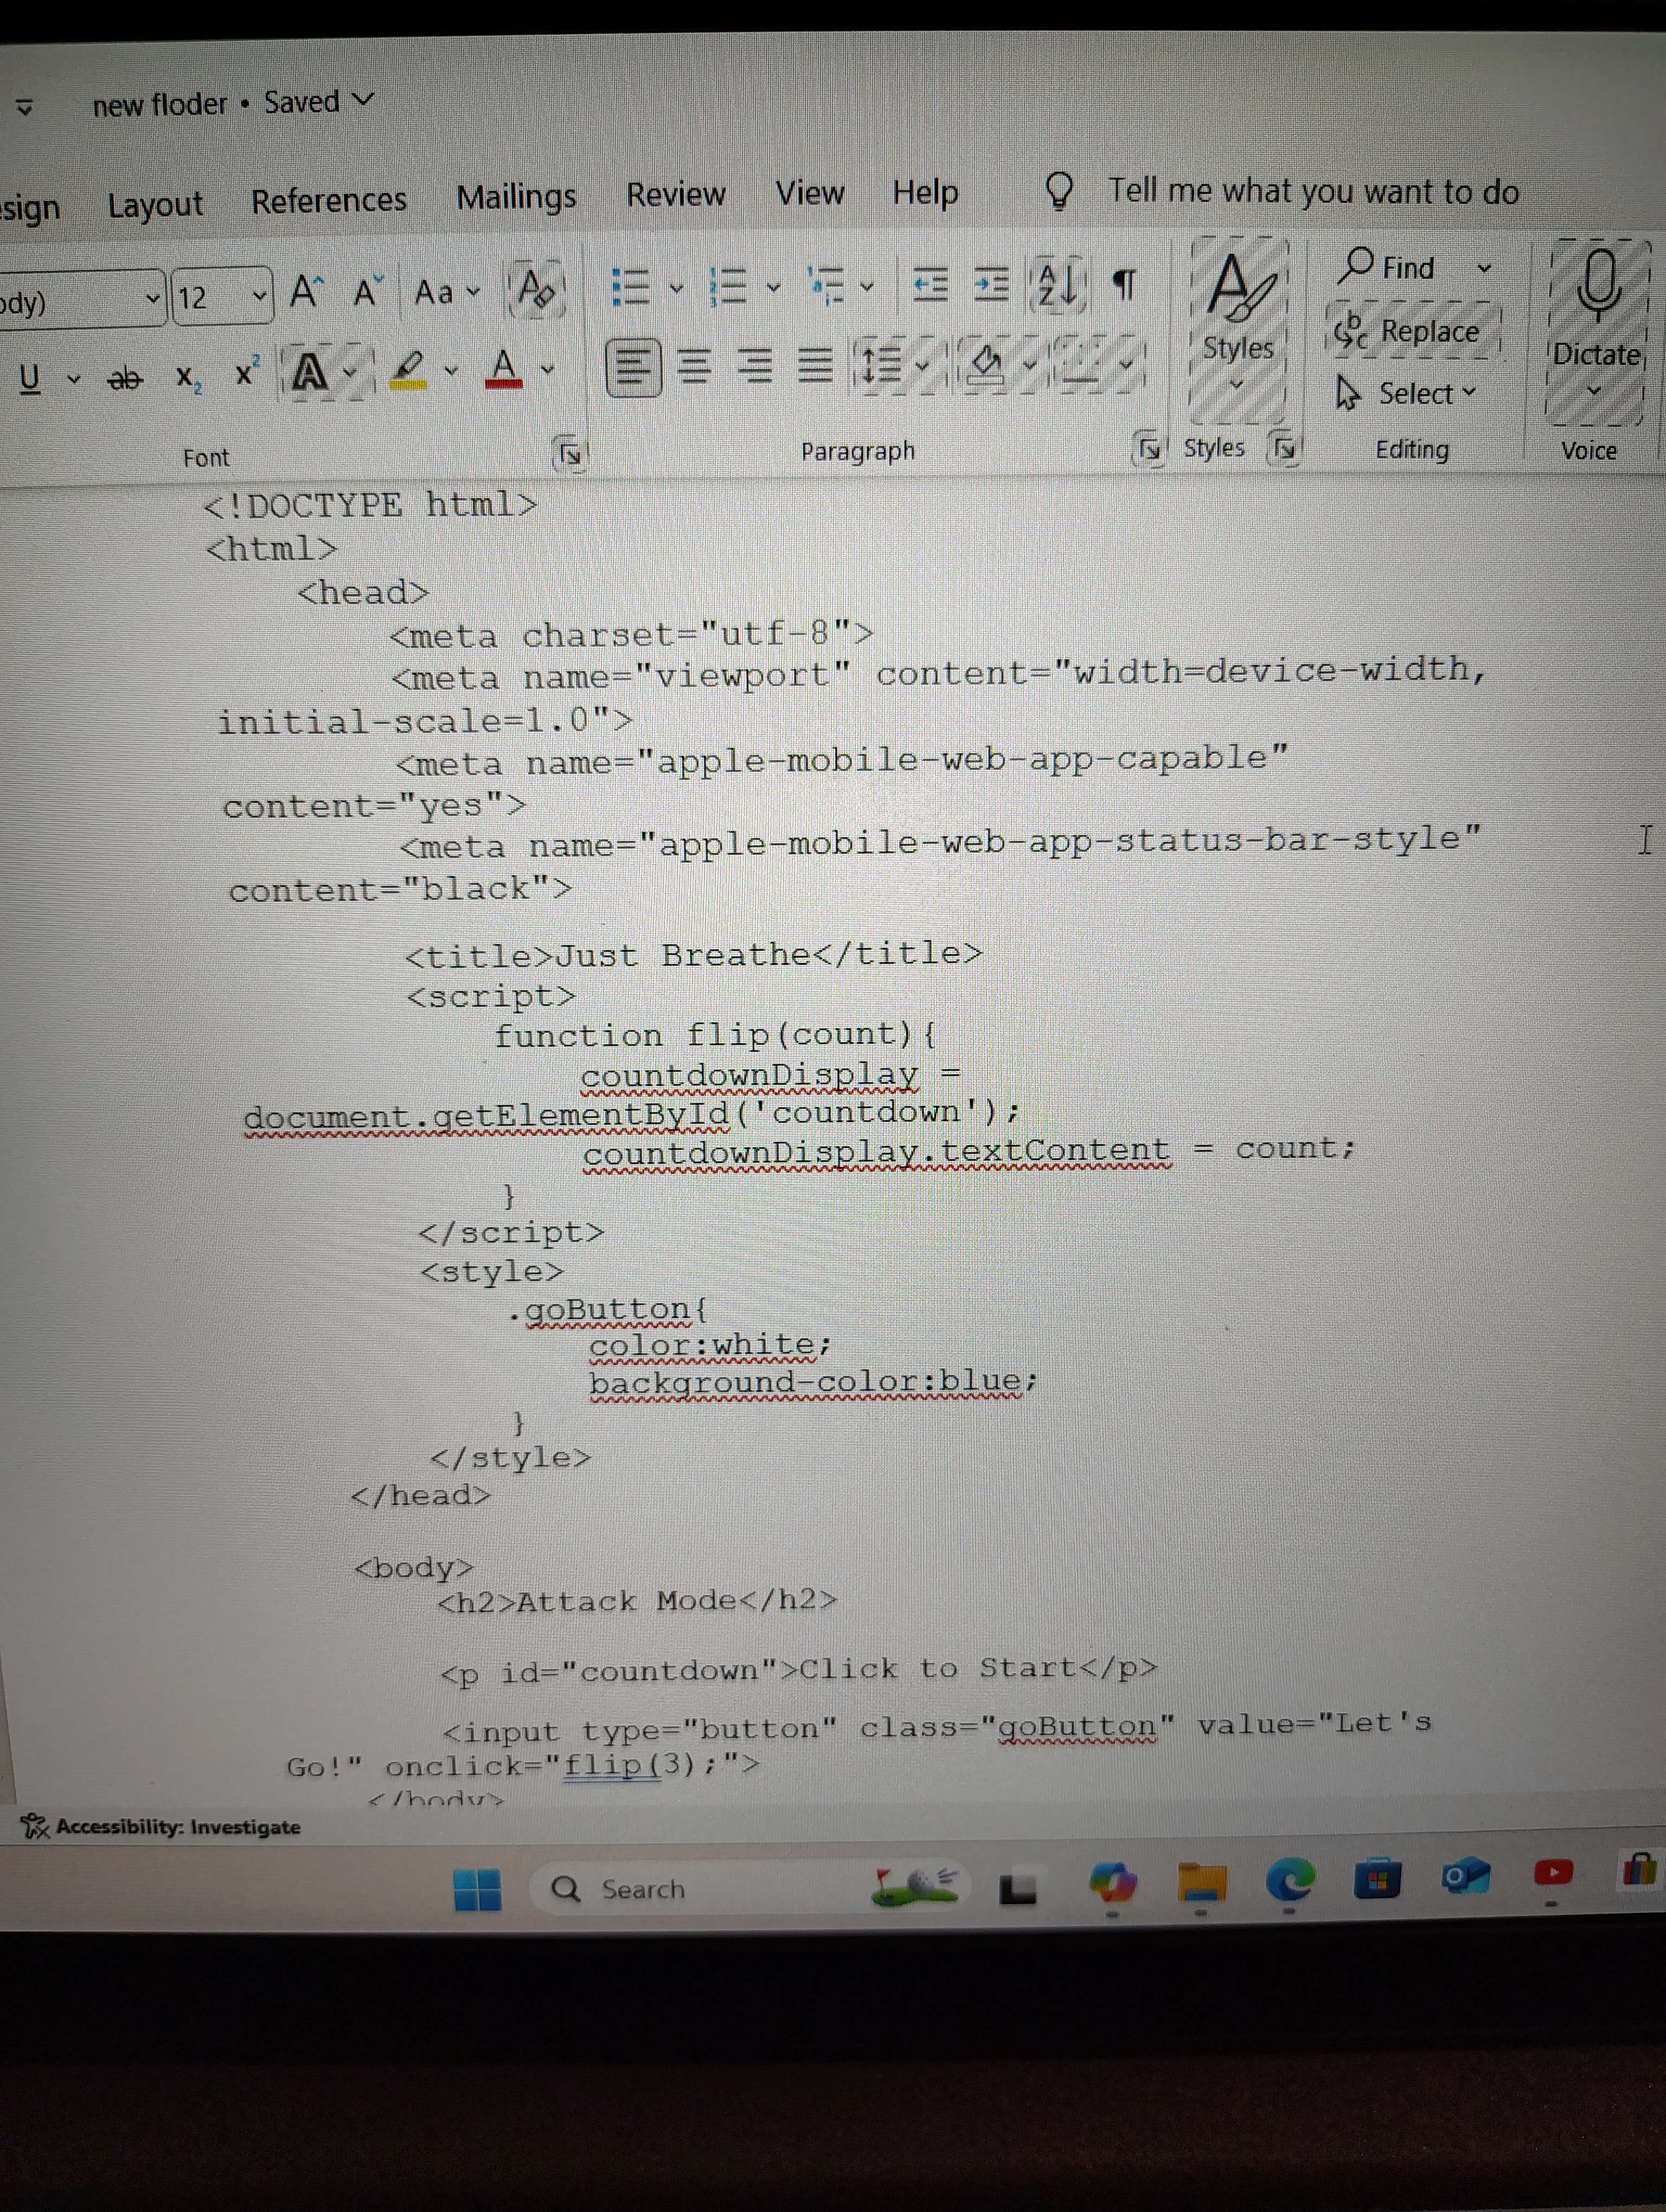Image resolution: width=1666 pixels, height=2212 pixels.
Task: Switch to the Review tab
Action: pyautogui.click(x=675, y=194)
